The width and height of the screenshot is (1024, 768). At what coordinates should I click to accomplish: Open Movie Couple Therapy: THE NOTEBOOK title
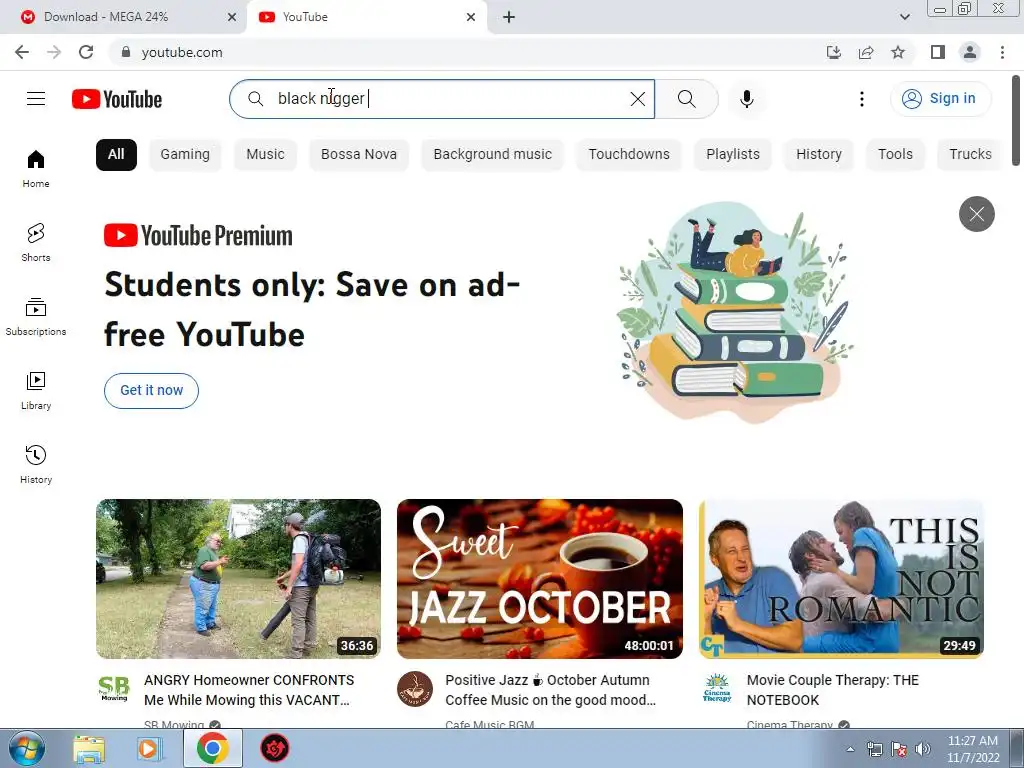click(x=833, y=690)
